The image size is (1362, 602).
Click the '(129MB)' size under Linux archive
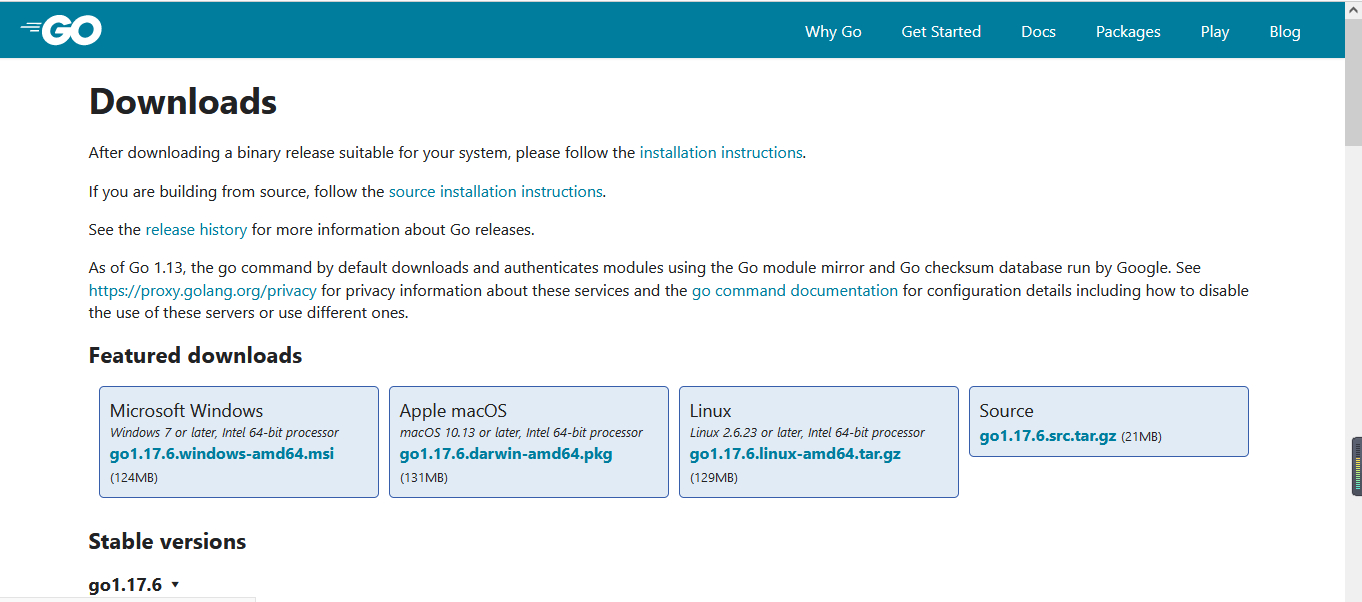click(714, 478)
